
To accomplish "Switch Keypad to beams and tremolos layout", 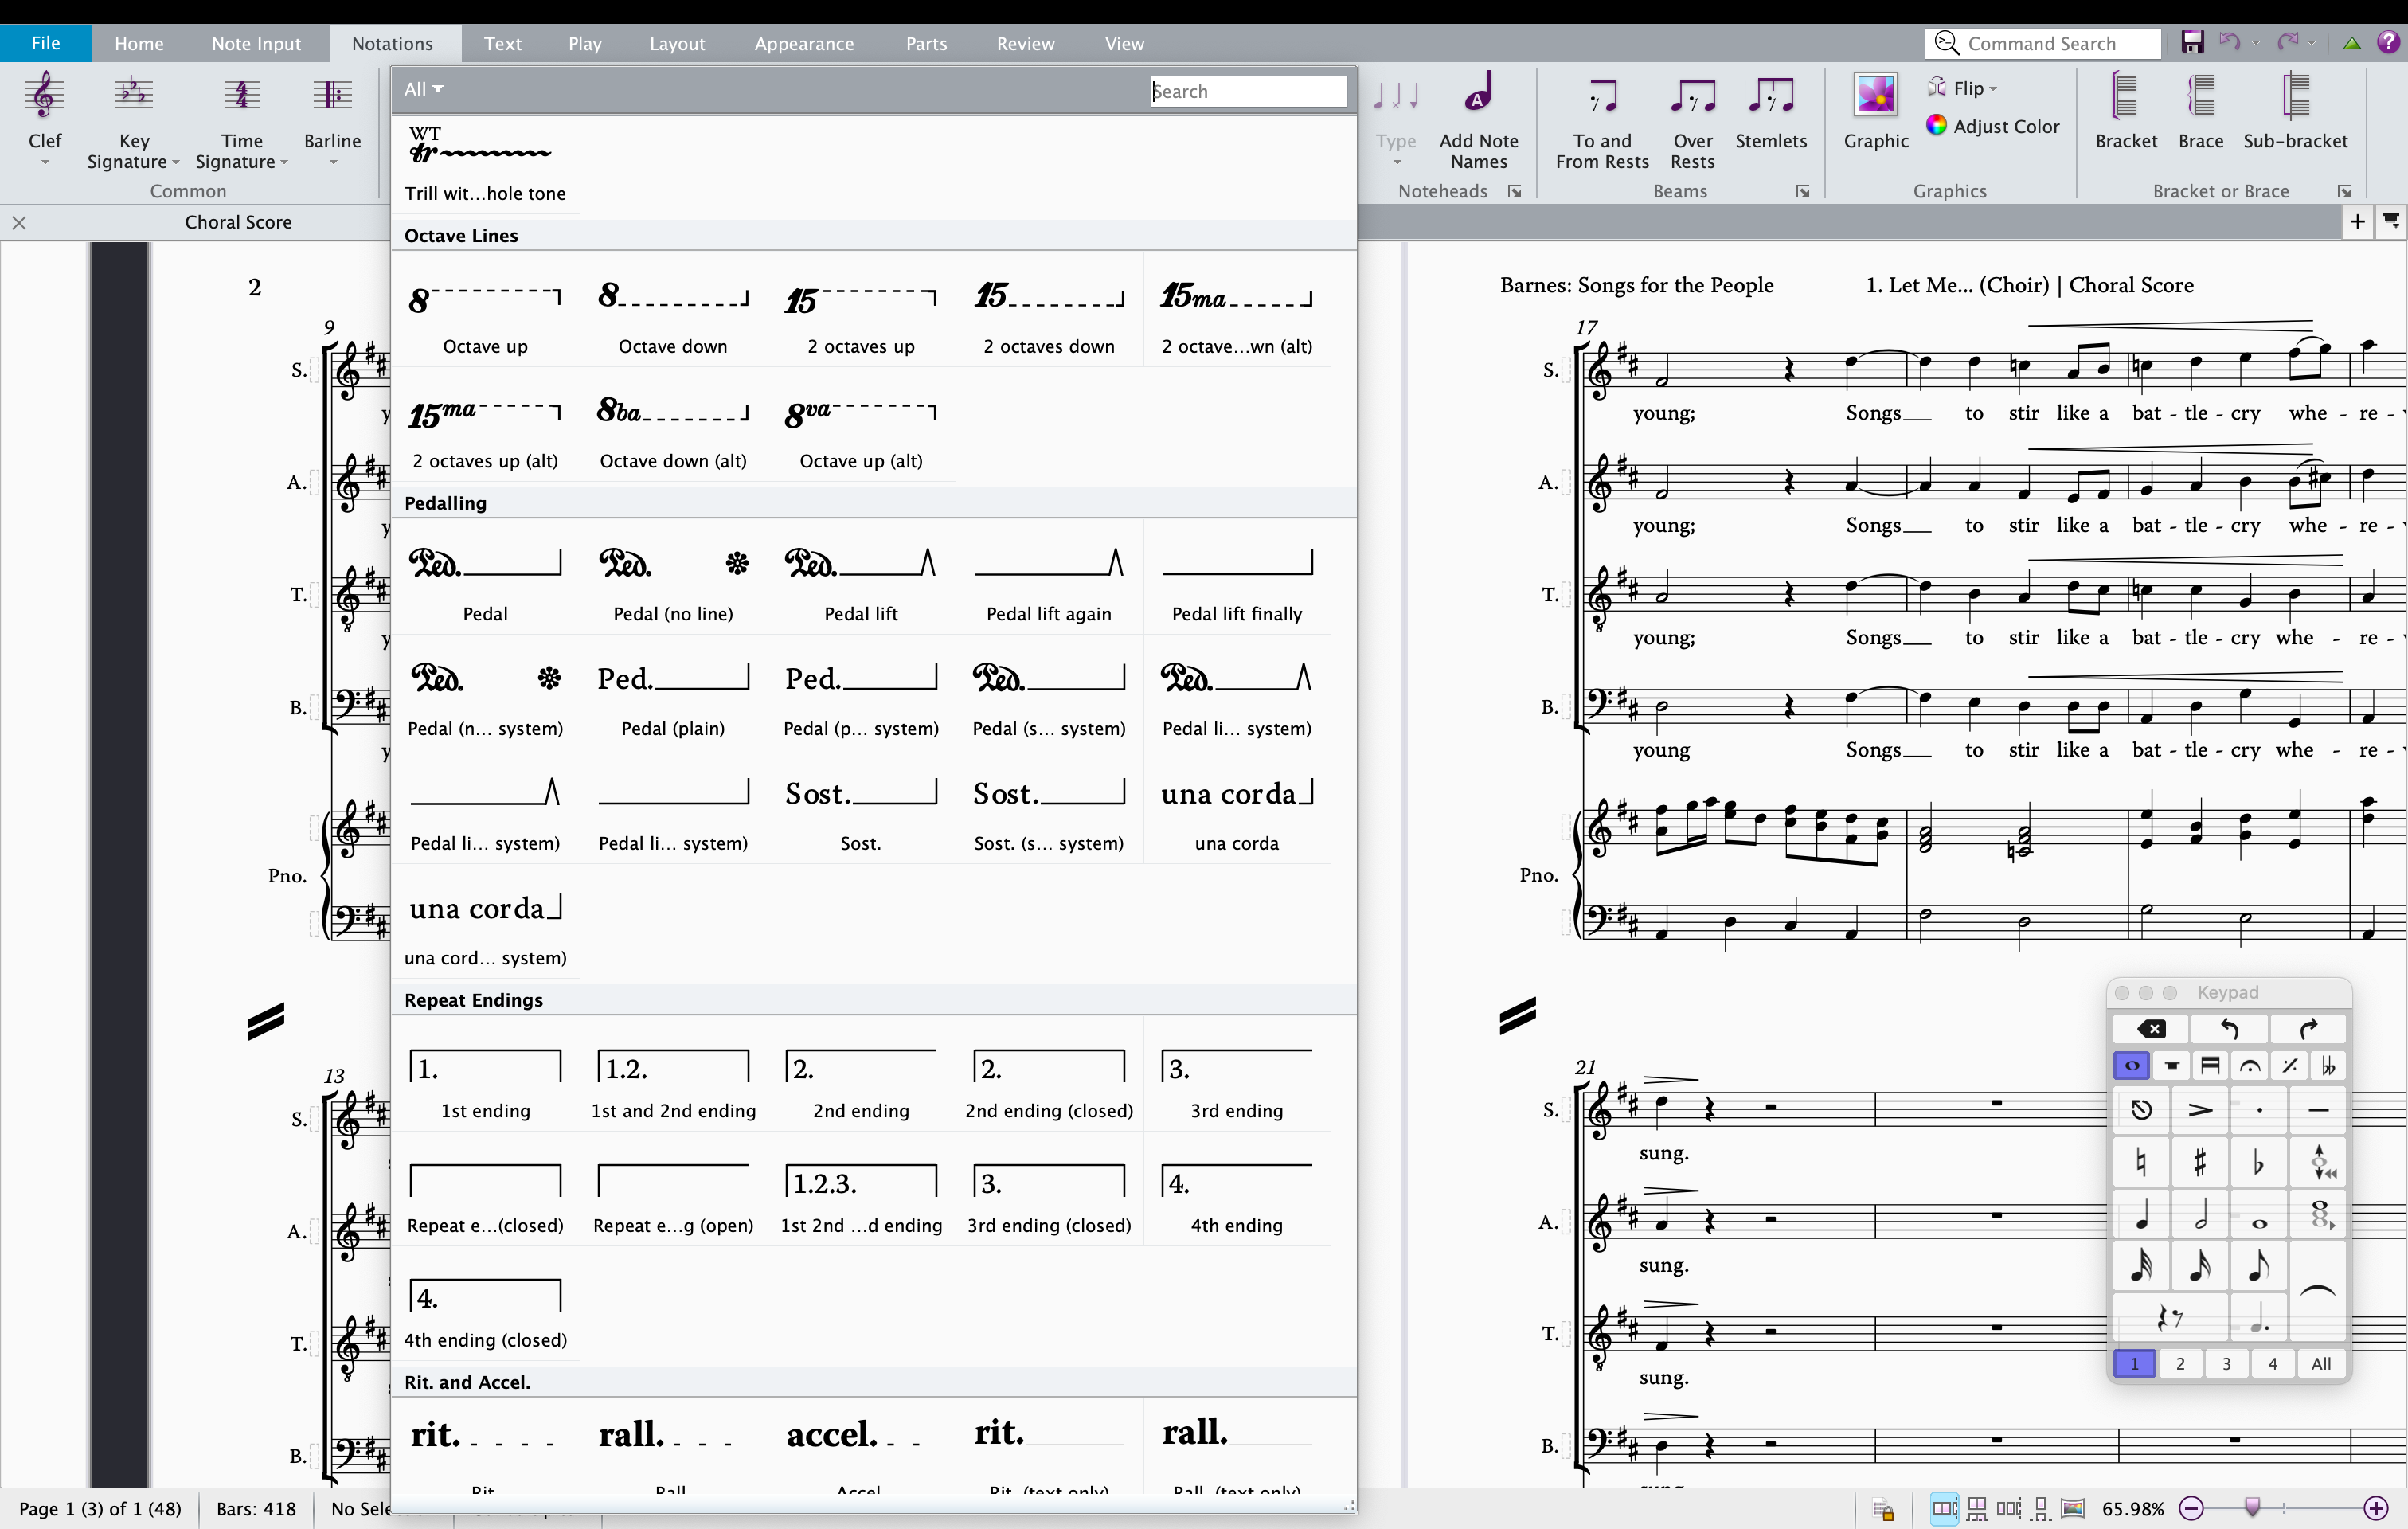I will pyautogui.click(x=2210, y=1066).
